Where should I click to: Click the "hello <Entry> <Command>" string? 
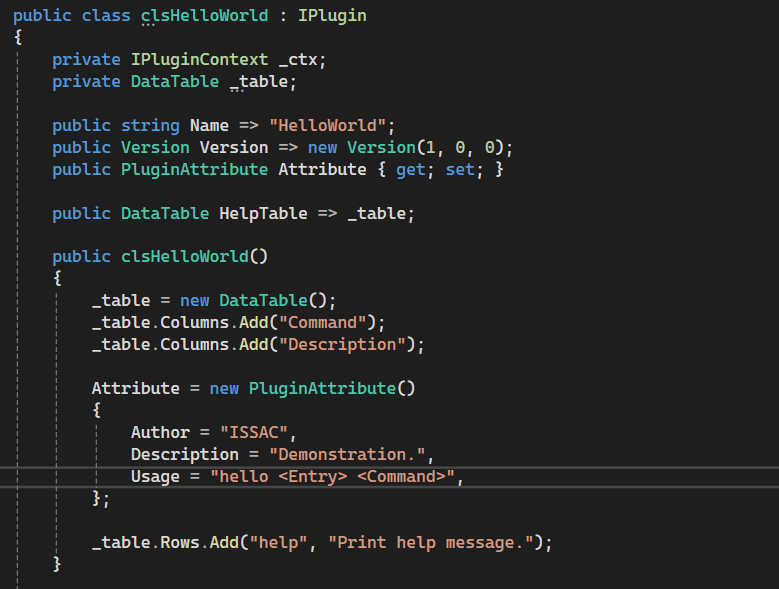click(x=332, y=476)
